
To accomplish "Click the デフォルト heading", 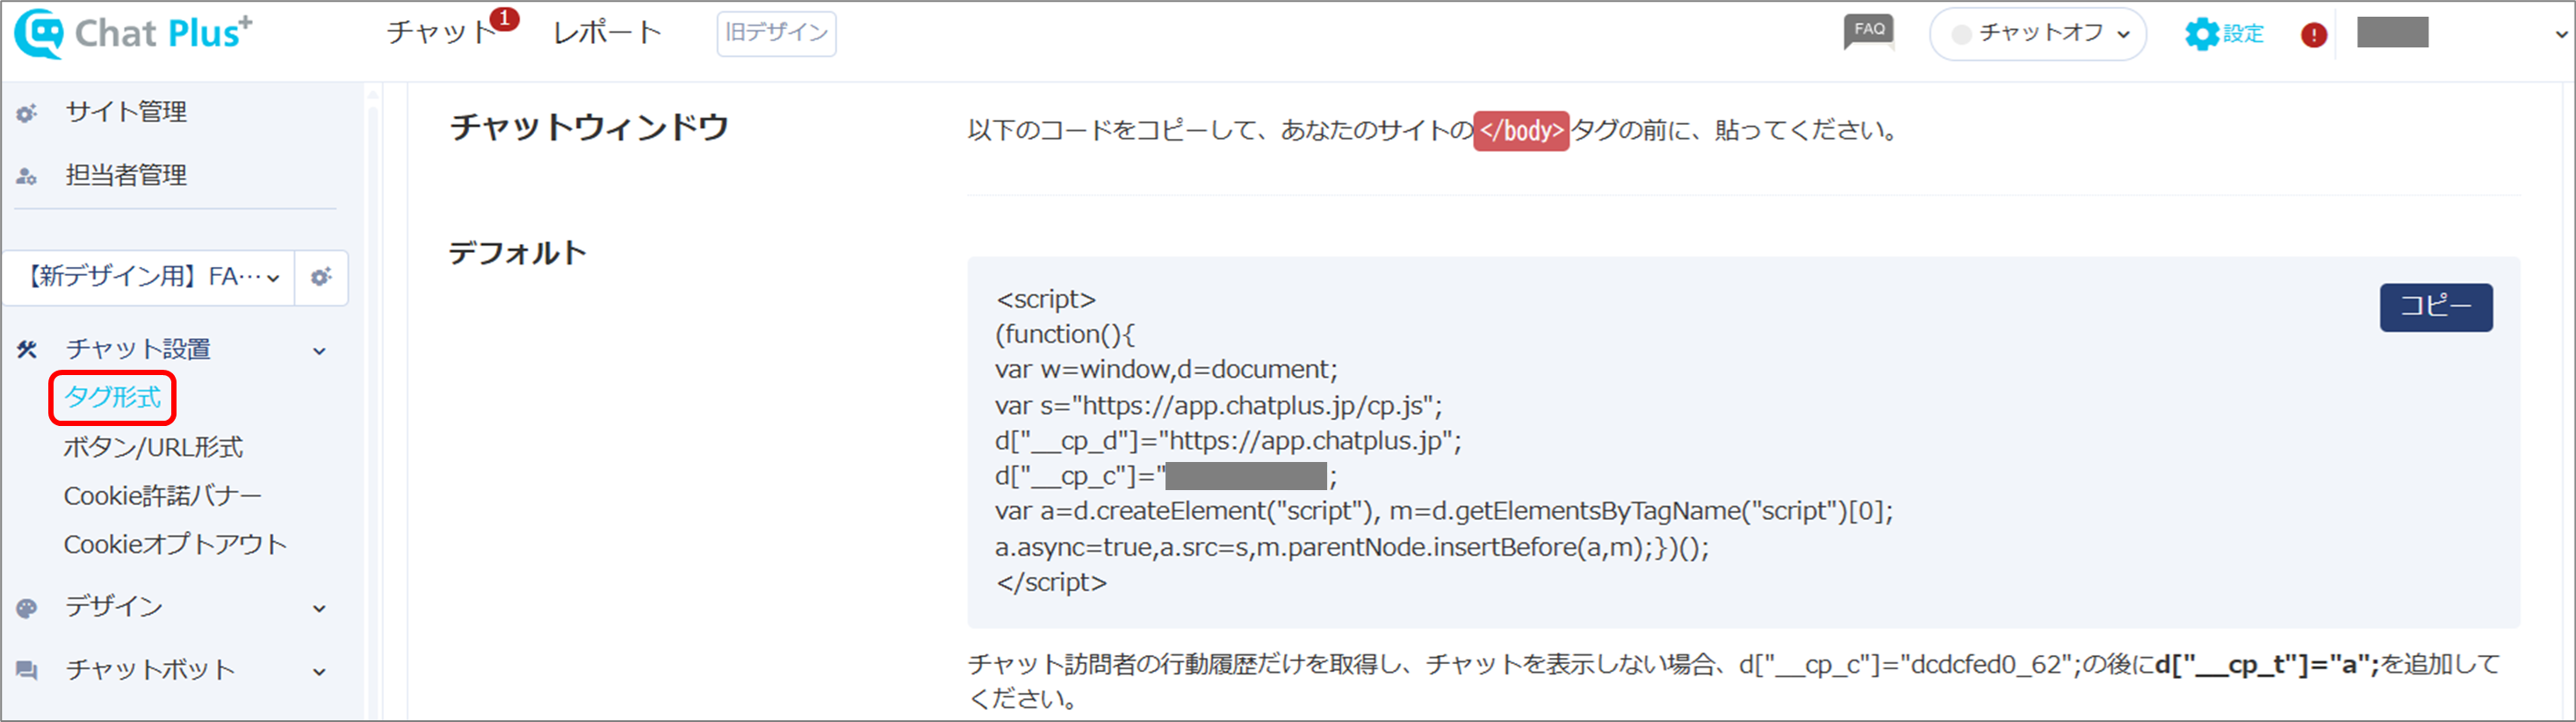I will (518, 254).
